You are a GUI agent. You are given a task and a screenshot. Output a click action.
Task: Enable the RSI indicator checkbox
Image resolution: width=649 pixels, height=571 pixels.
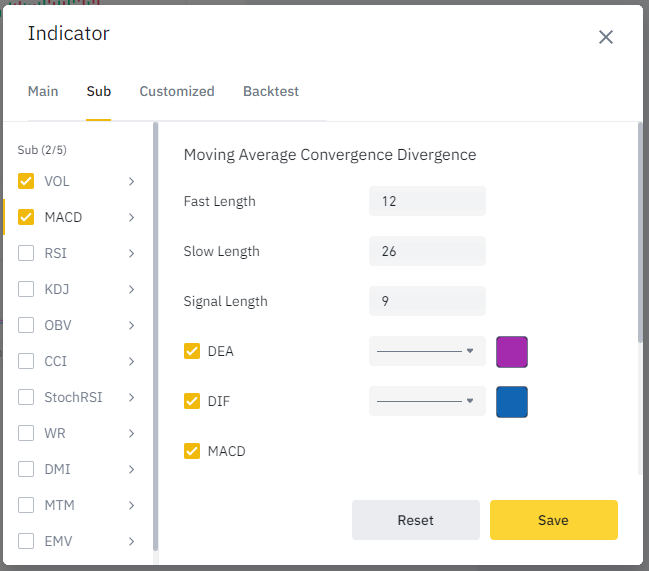pyautogui.click(x=26, y=253)
